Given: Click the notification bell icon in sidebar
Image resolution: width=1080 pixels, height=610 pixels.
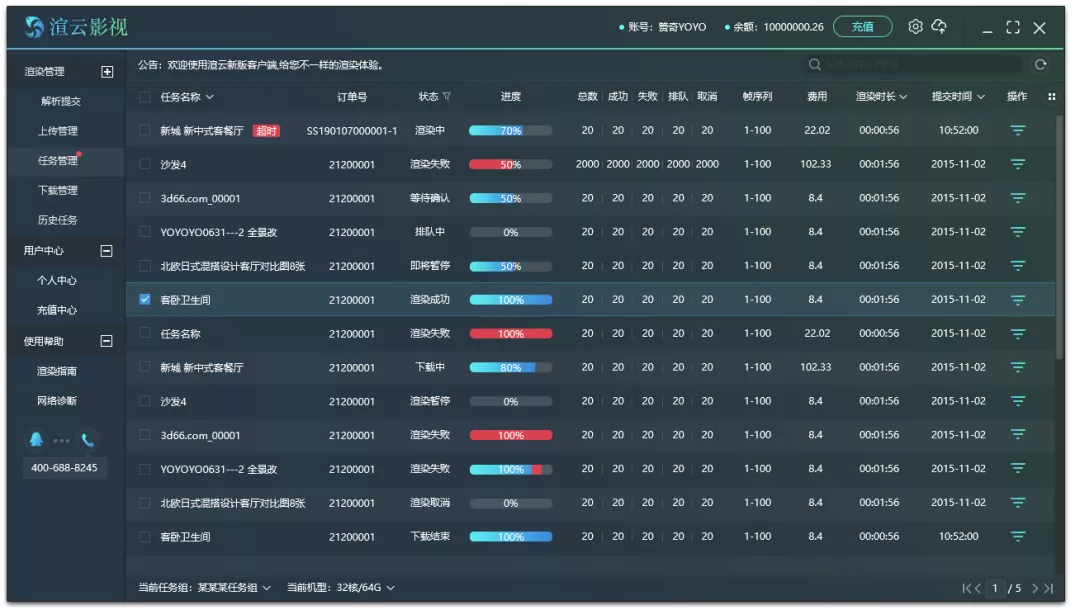Looking at the screenshot, I should [37, 440].
